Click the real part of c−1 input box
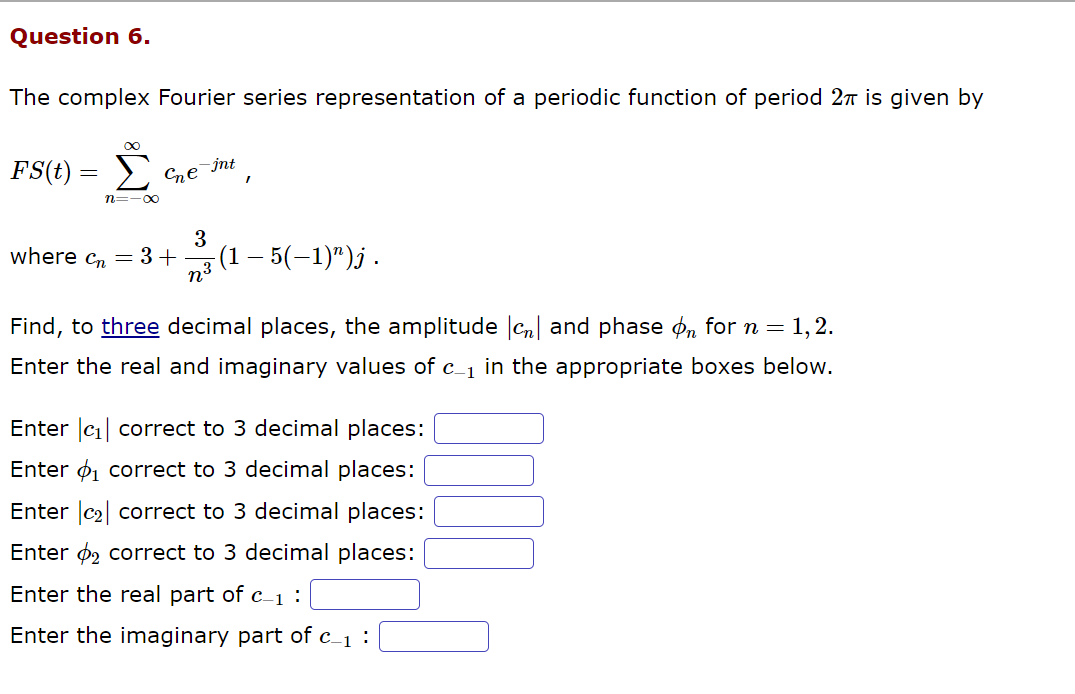The height and width of the screenshot is (694, 1075). [365, 594]
